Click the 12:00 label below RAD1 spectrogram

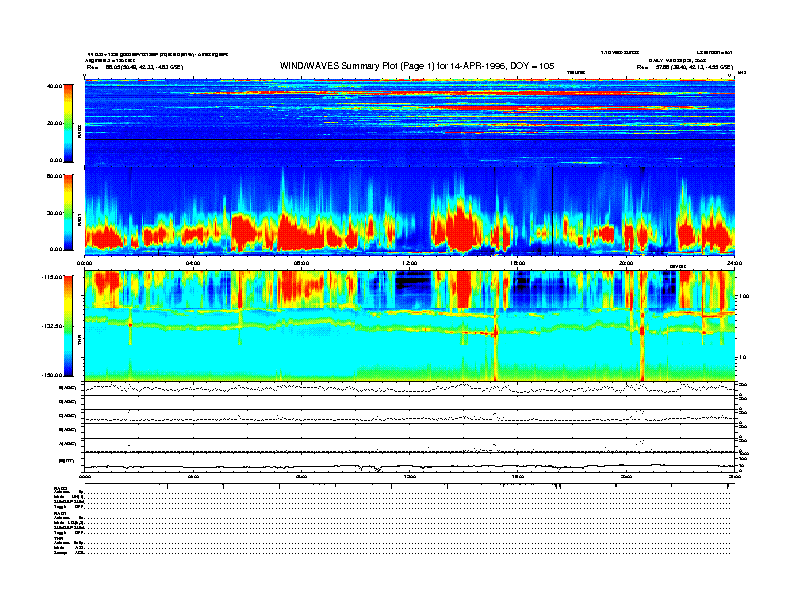[x=410, y=263]
